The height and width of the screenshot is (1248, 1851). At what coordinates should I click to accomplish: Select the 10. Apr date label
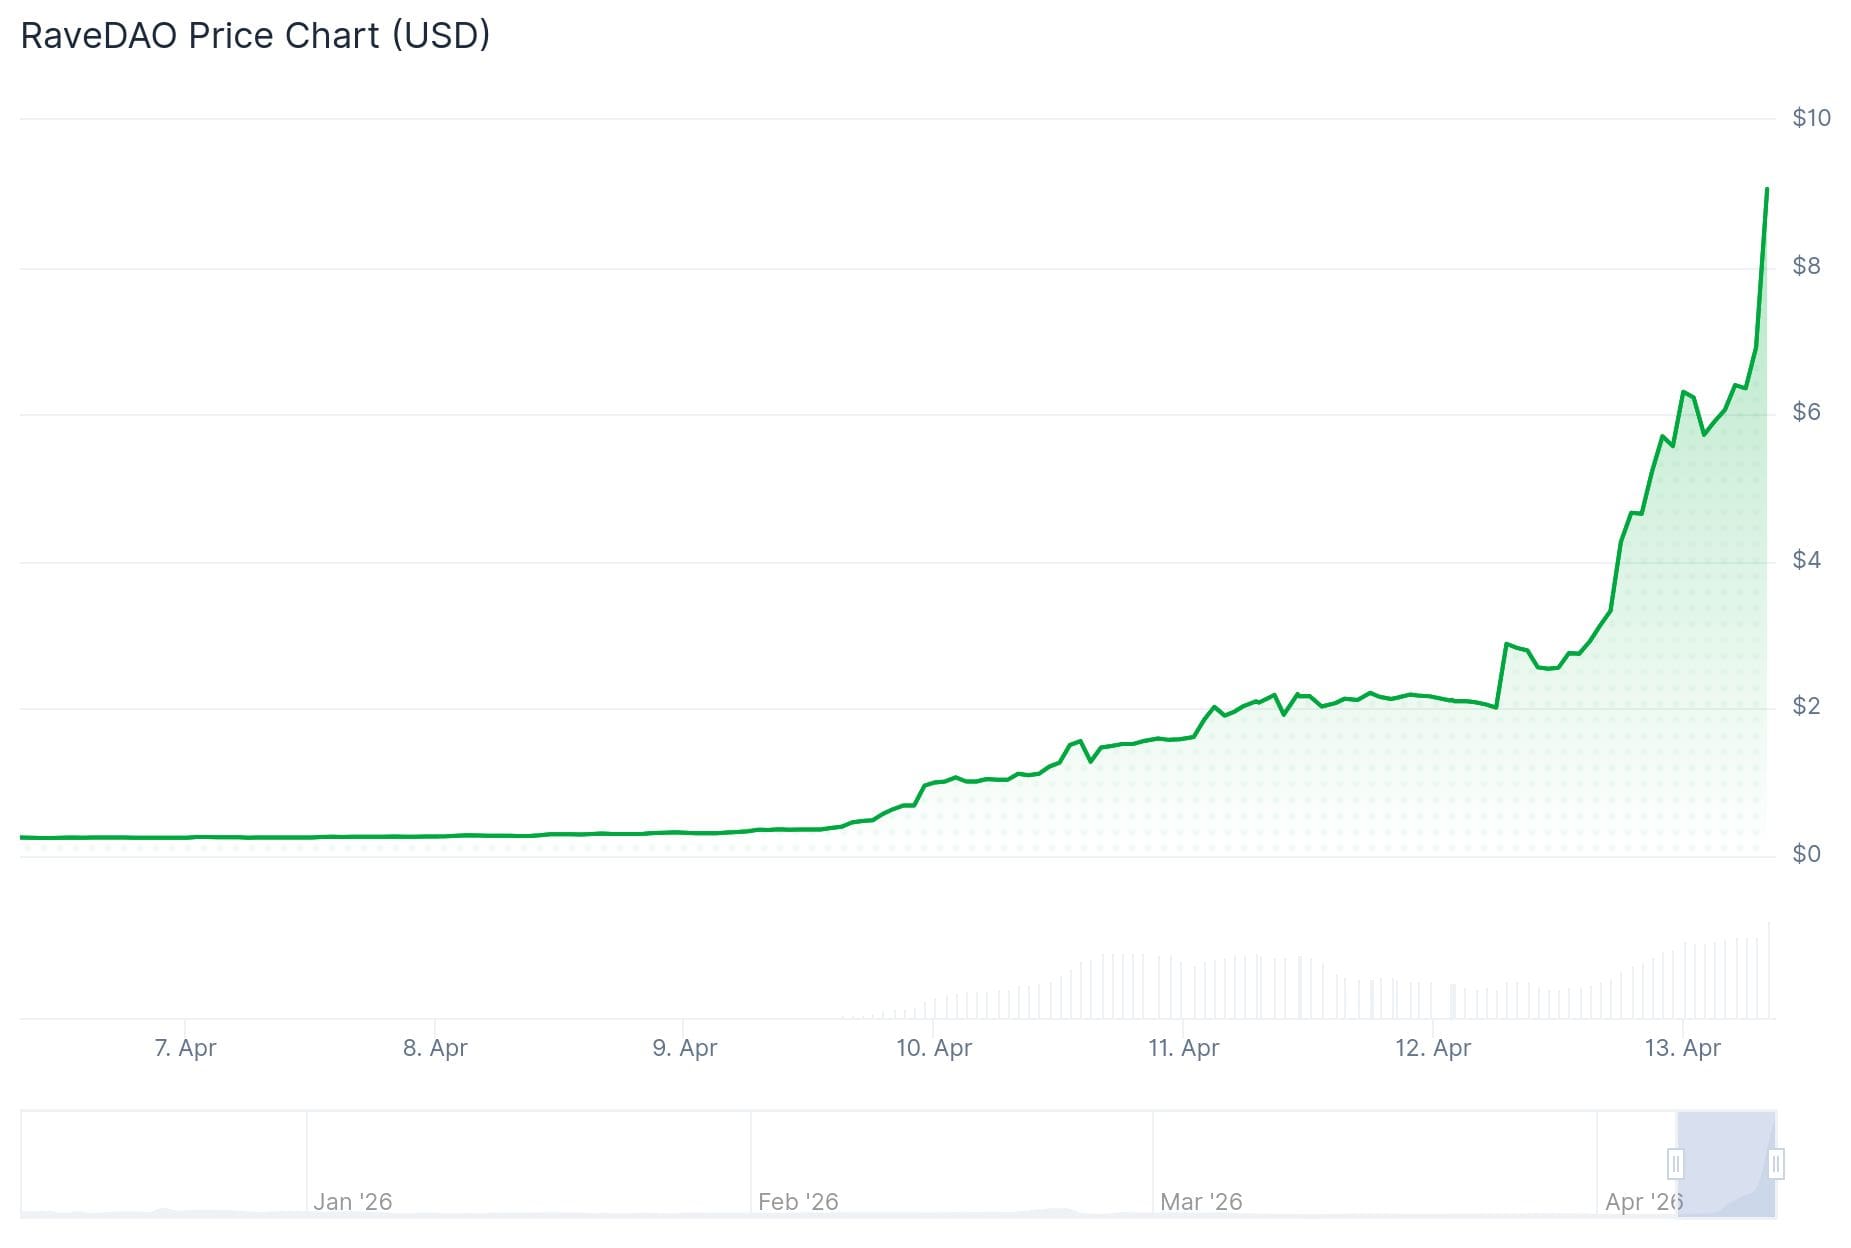click(x=933, y=1048)
